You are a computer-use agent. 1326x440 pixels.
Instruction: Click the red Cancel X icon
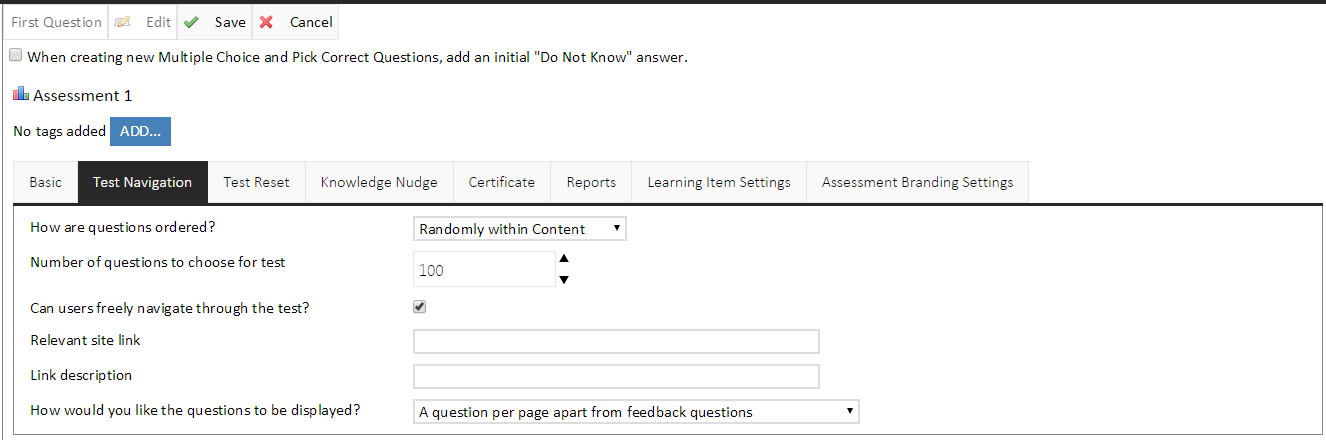tap(266, 22)
